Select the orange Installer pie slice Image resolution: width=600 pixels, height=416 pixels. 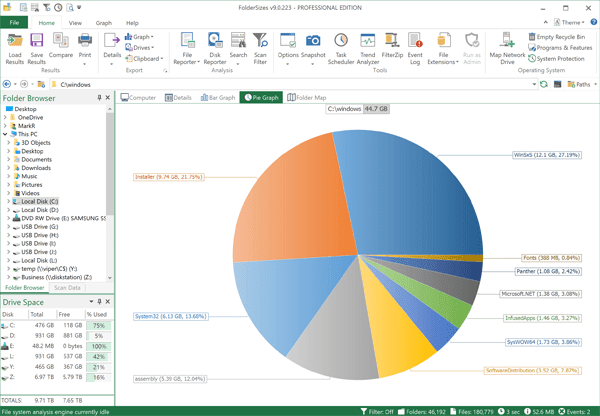tap(295, 203)
